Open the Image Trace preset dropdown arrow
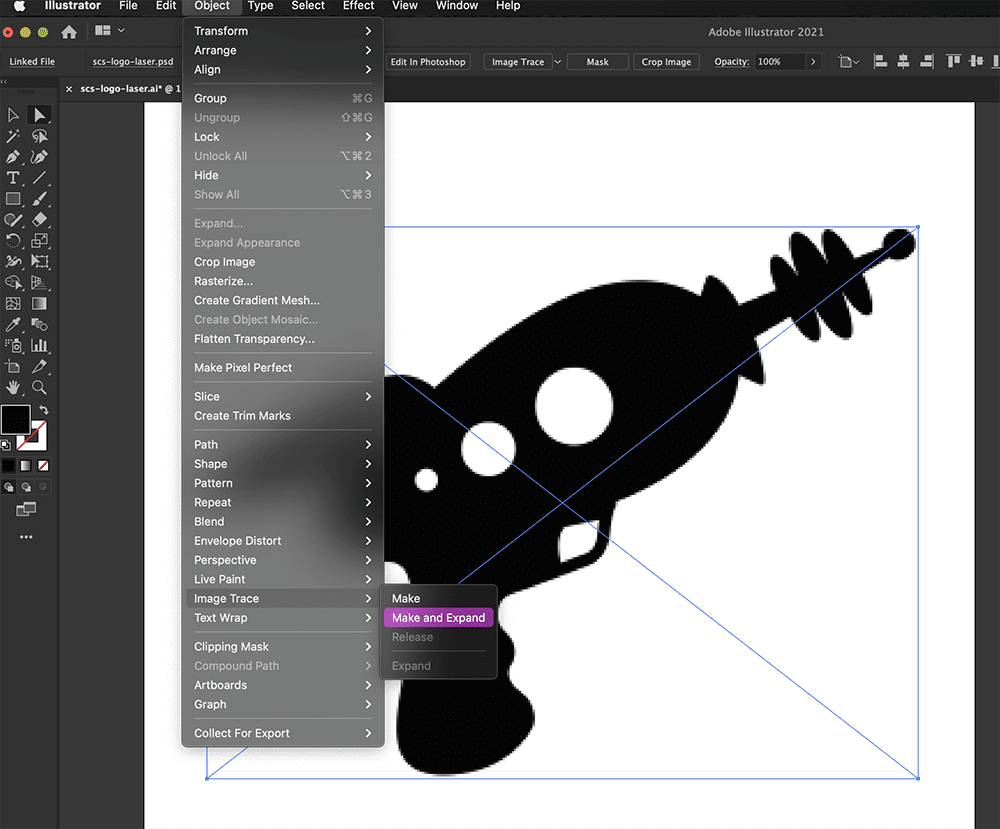Viewport: 1000px width, 829px height. click(x=558, y=61)
